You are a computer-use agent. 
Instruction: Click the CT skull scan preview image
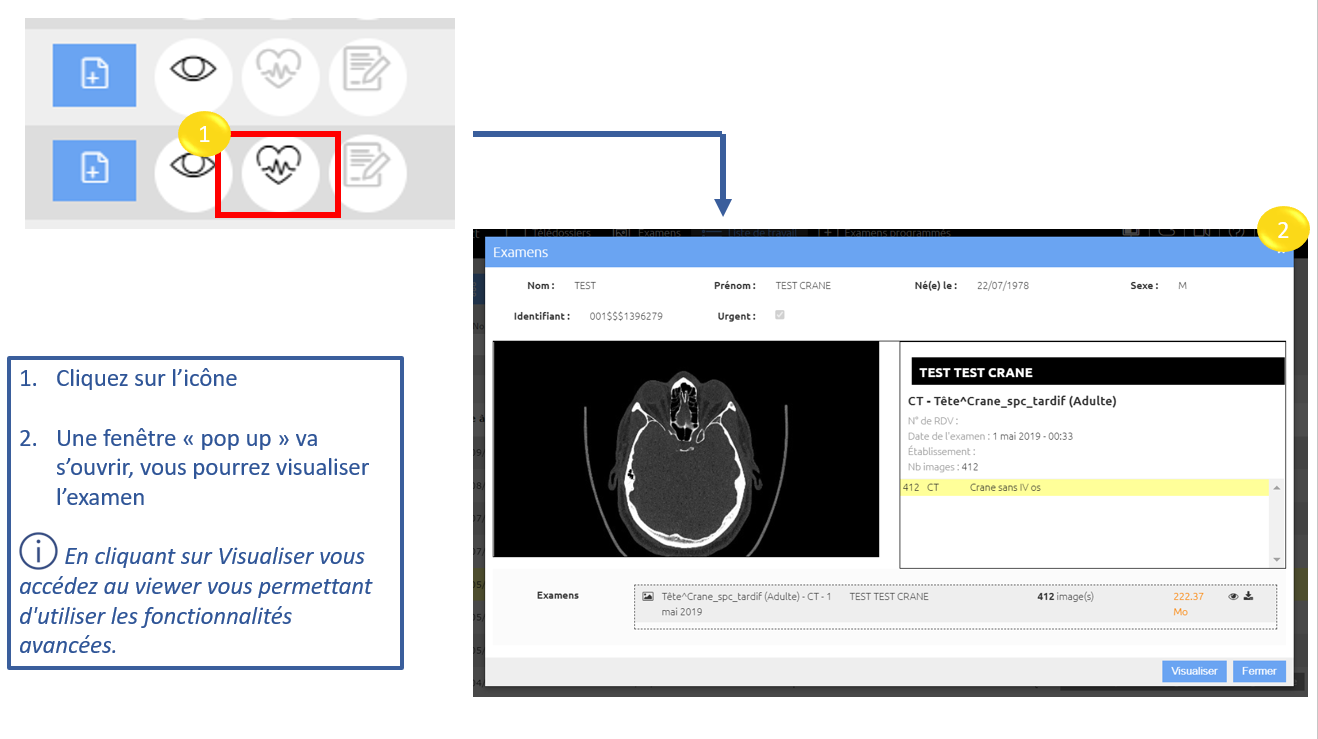tap(686, 448)
